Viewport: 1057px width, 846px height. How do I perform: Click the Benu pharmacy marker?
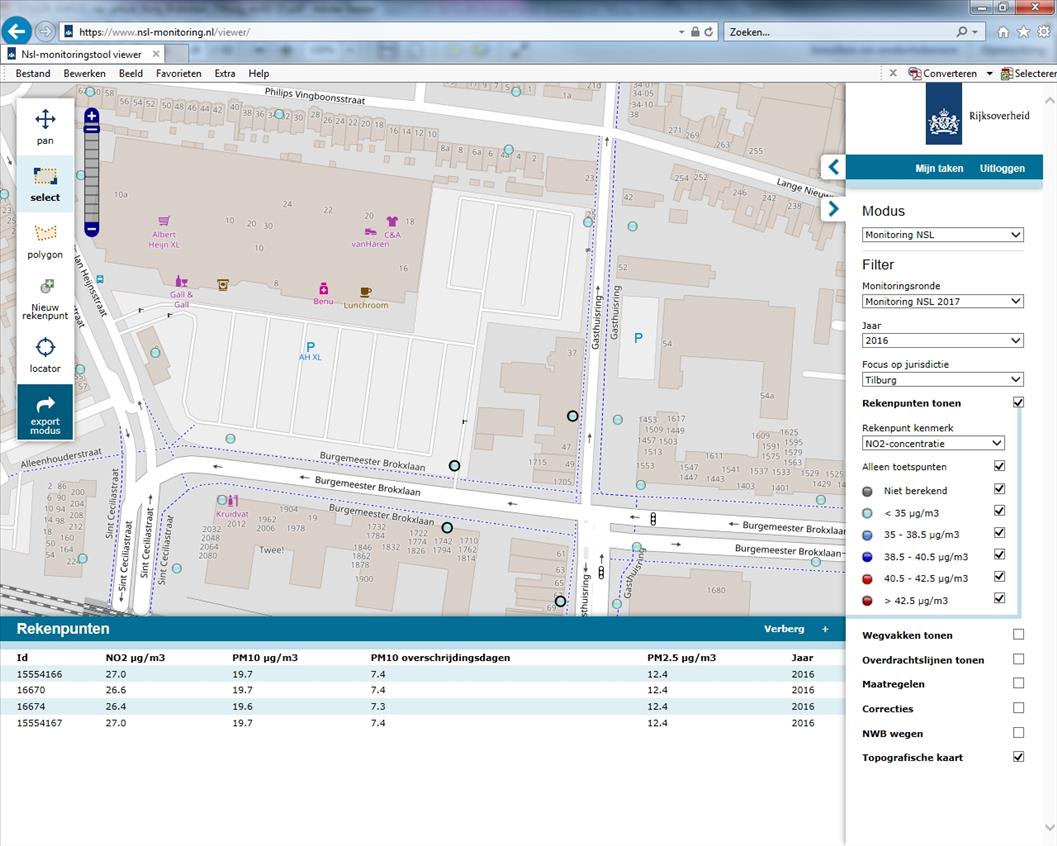click(324, 289)
